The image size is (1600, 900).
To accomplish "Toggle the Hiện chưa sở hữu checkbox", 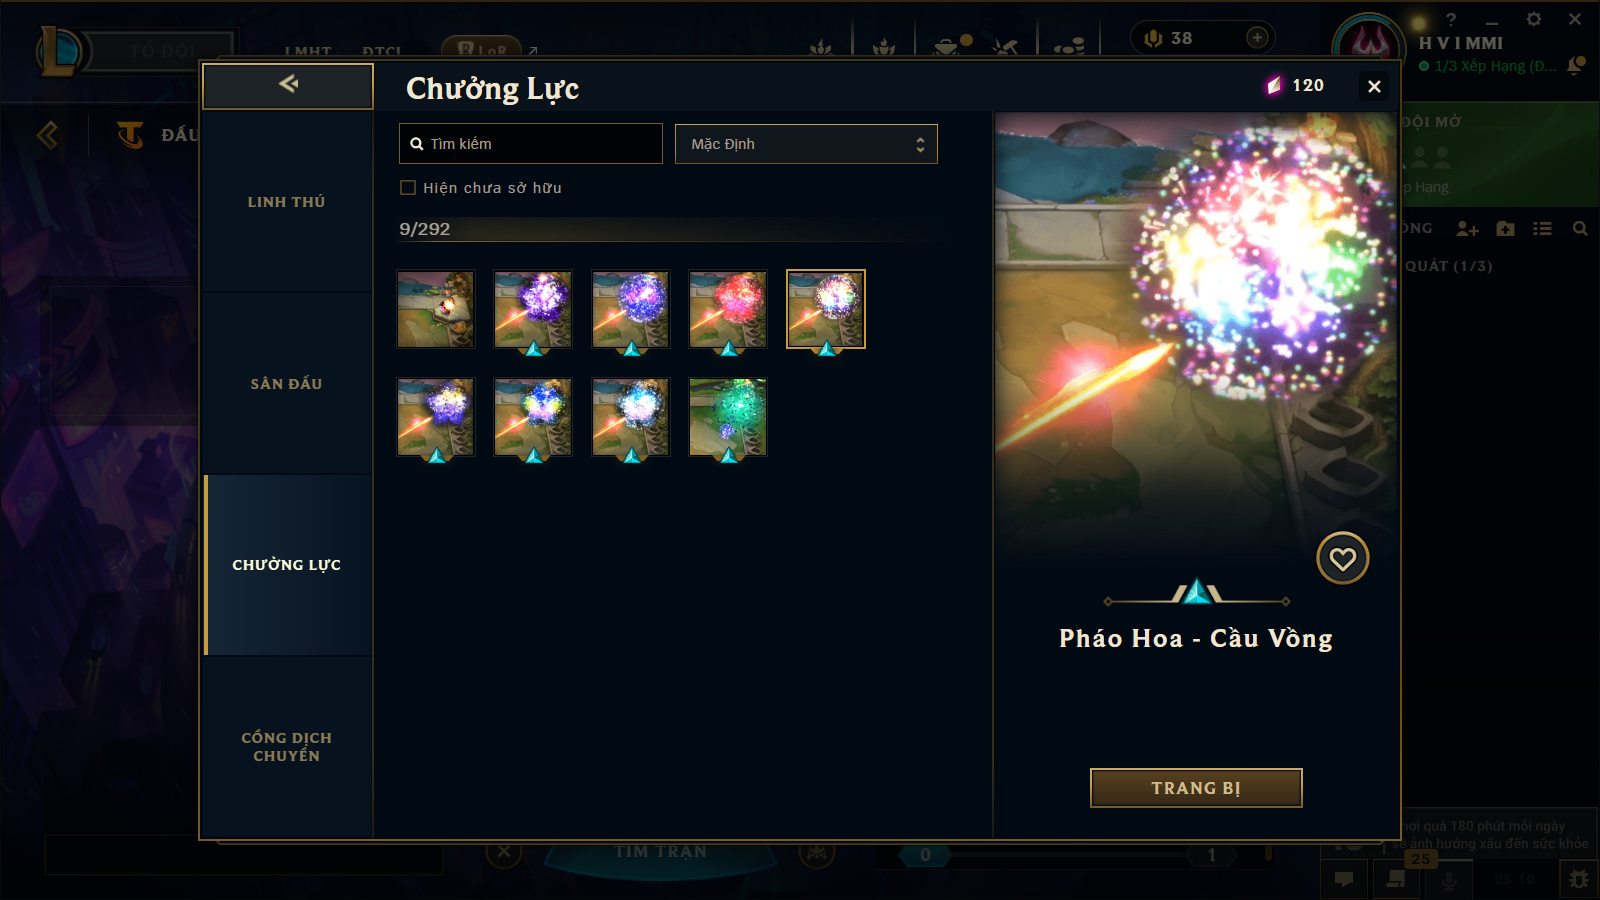I will click(408, 188).
